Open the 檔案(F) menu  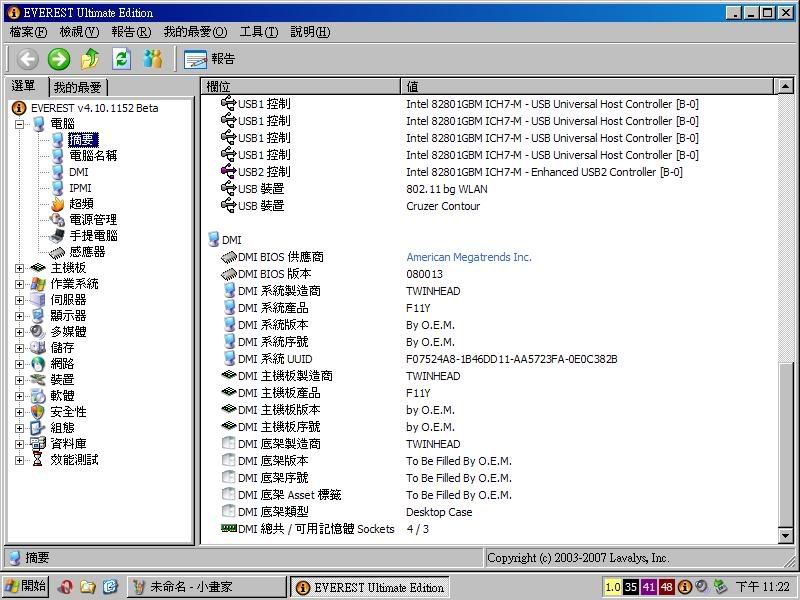(29, 32)
